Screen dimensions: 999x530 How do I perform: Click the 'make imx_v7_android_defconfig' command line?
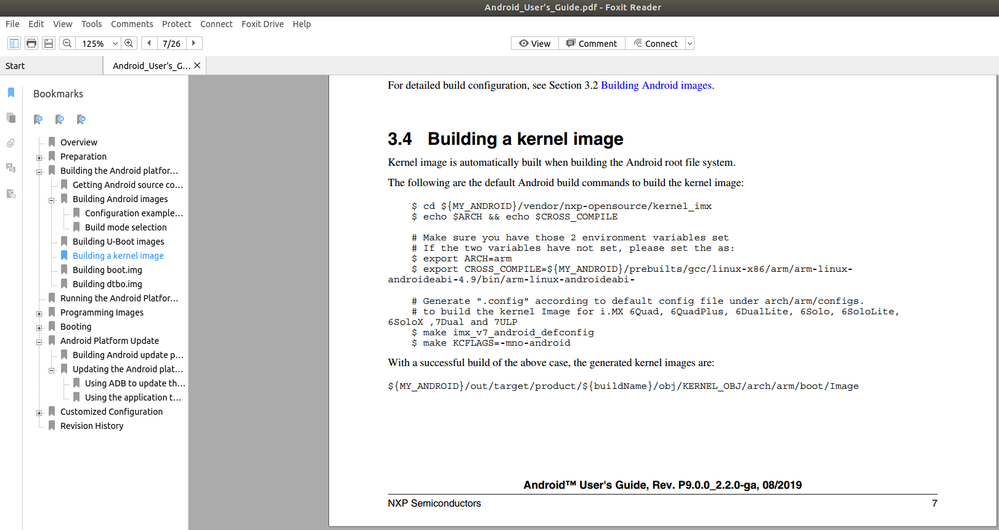pyautogui.click(x=503, y=333)
